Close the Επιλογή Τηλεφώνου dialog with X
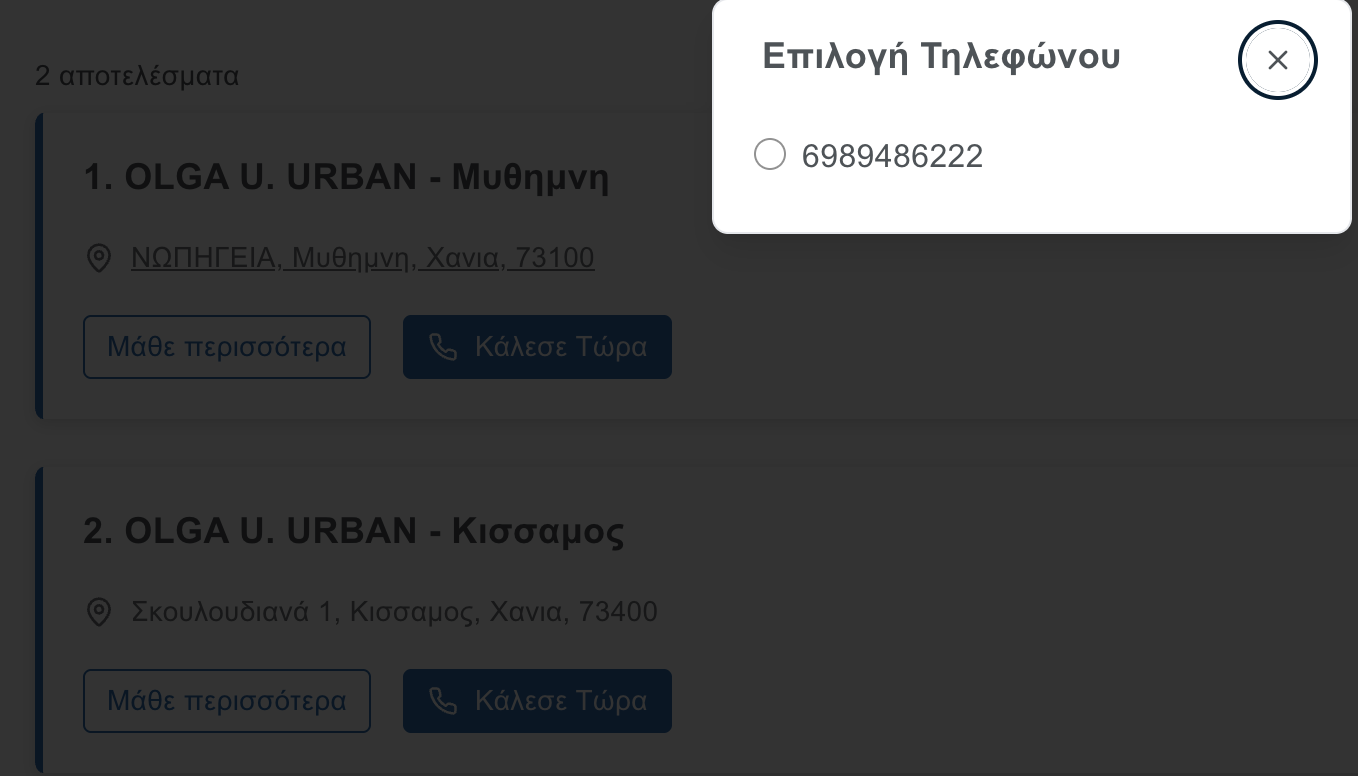This screenshot has width=1358, height=776. (1277, 60)
